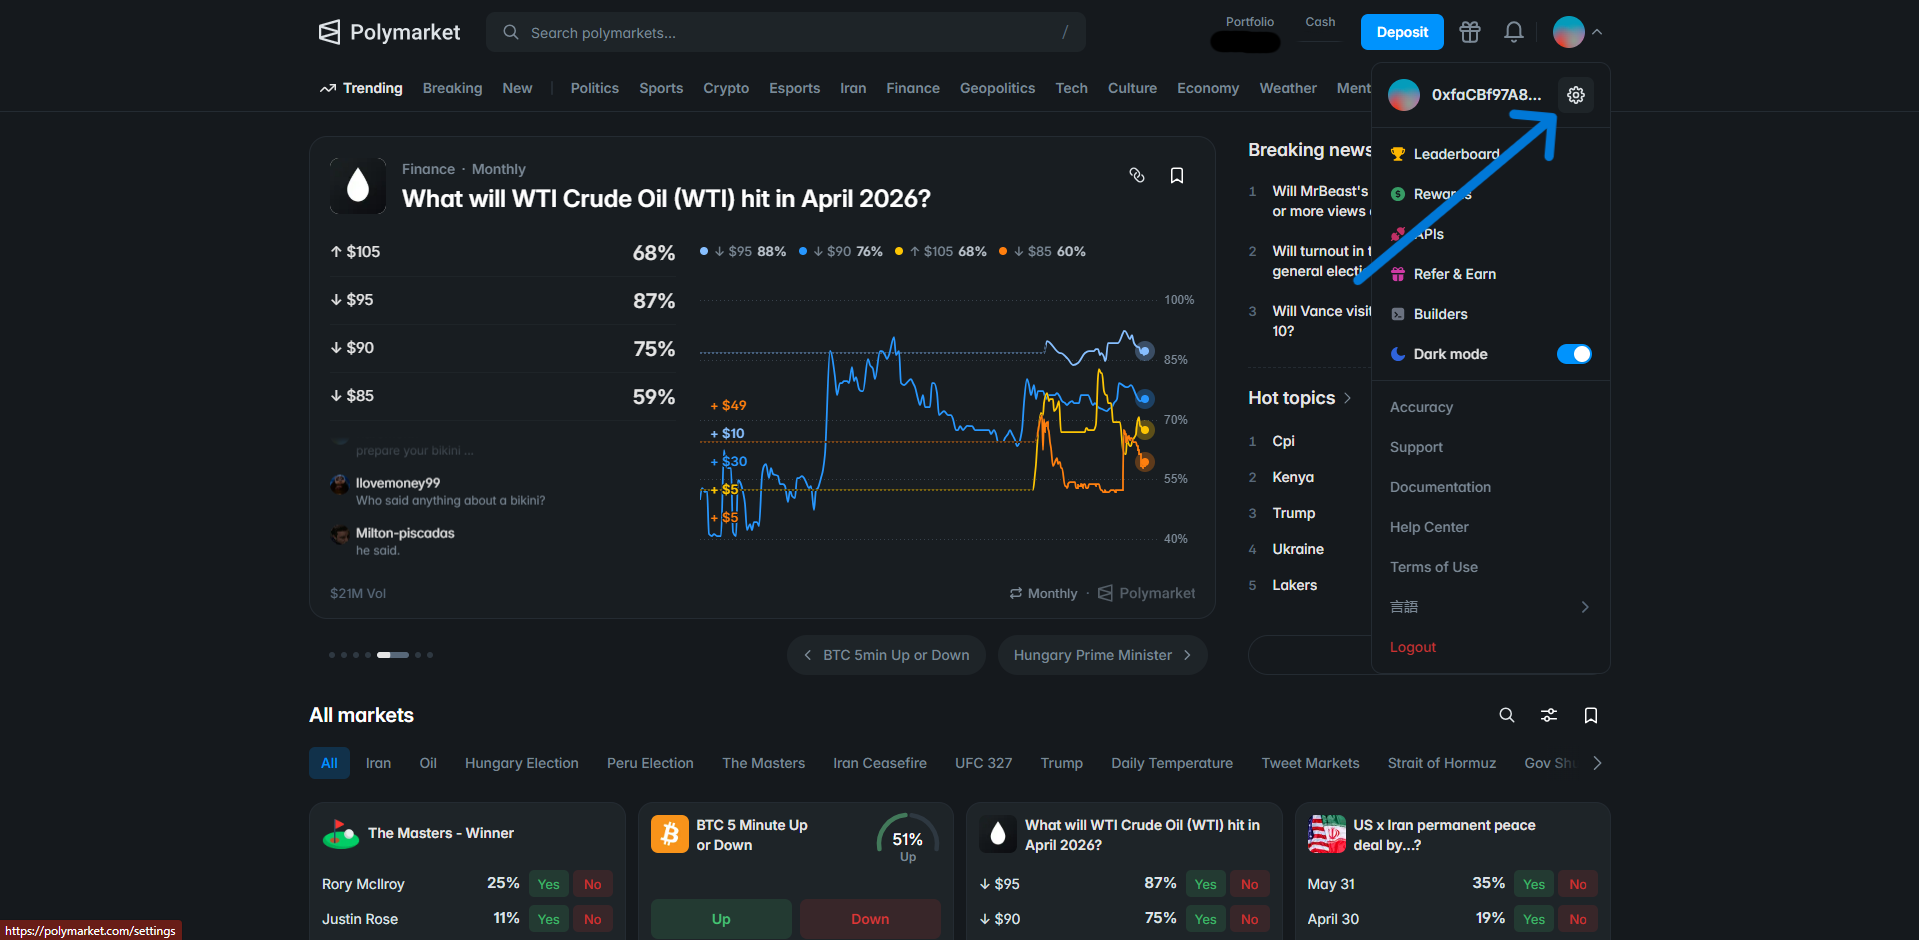Screen dimensions: 1919x940
Task: Click Down on BTC 5 Minute card
Action: coord(870,919)
